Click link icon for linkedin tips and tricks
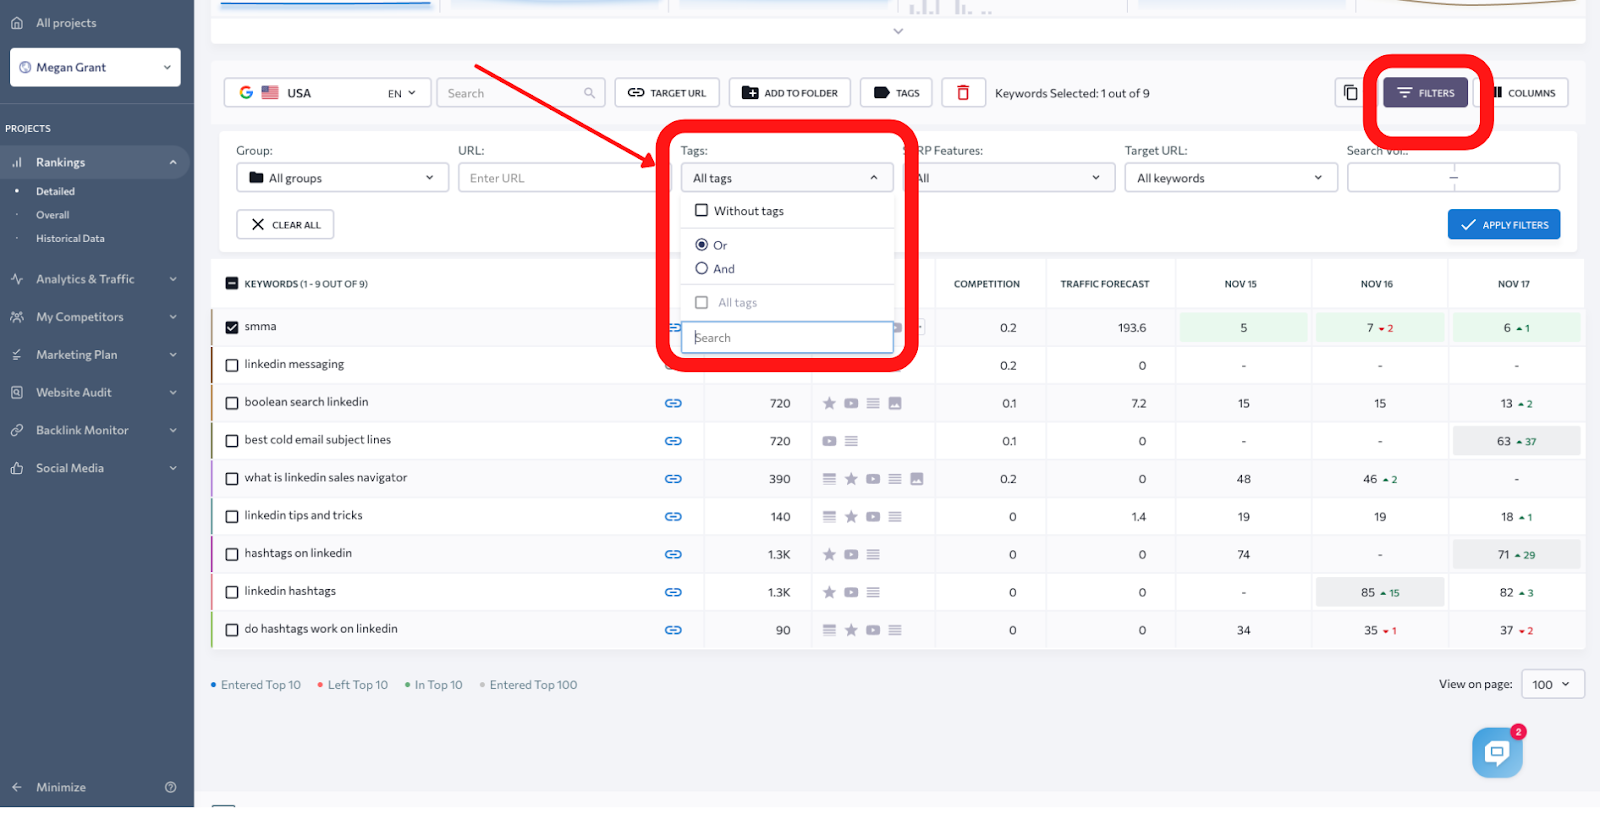Viewport: 1600px width, 820px height. 673,517
